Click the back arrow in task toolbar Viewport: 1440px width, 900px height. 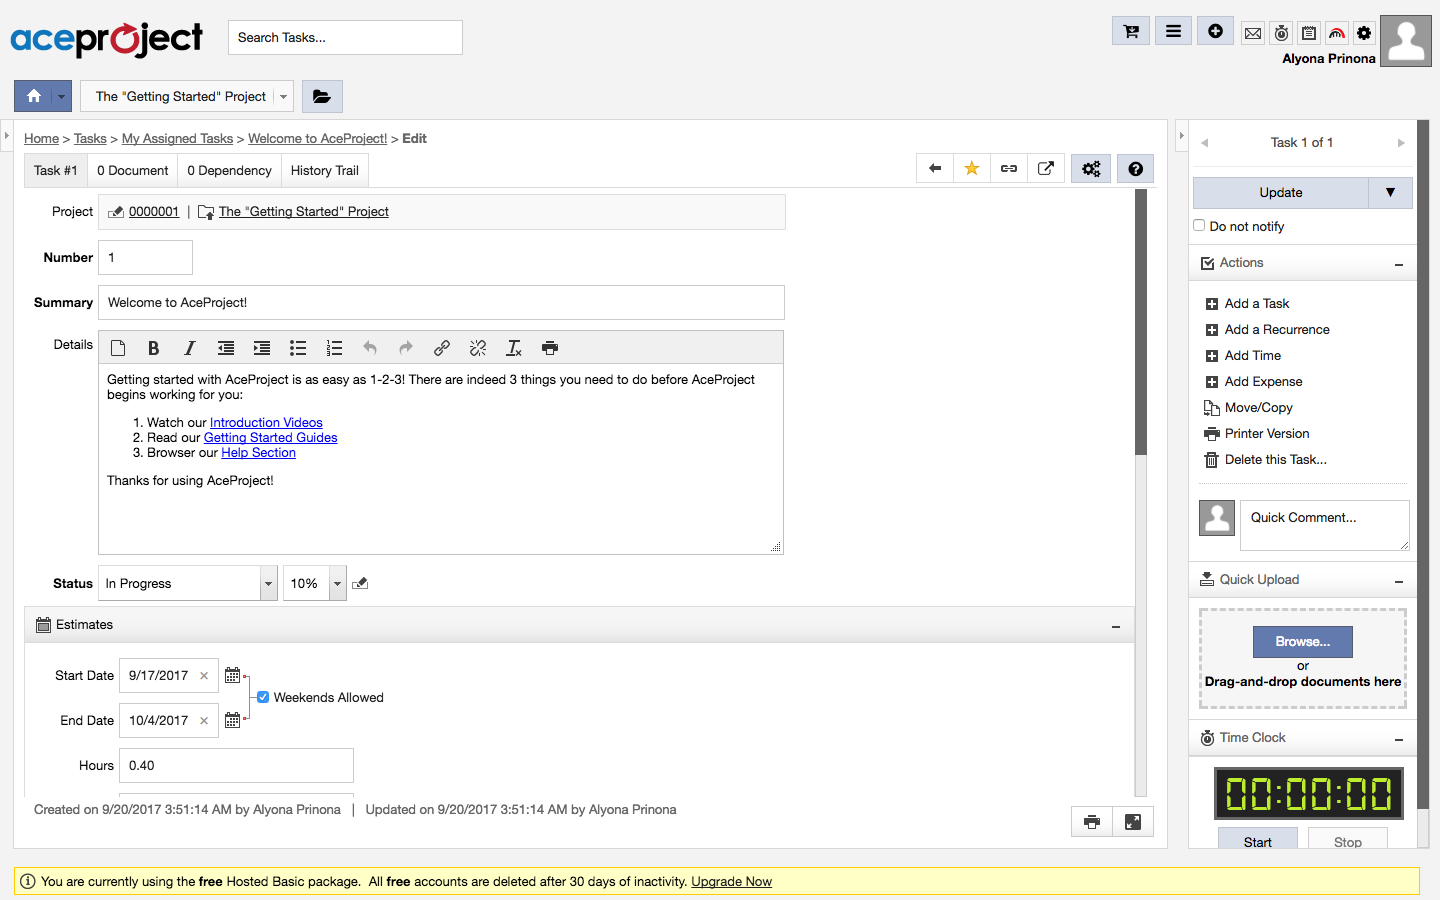tap(935, 168)
